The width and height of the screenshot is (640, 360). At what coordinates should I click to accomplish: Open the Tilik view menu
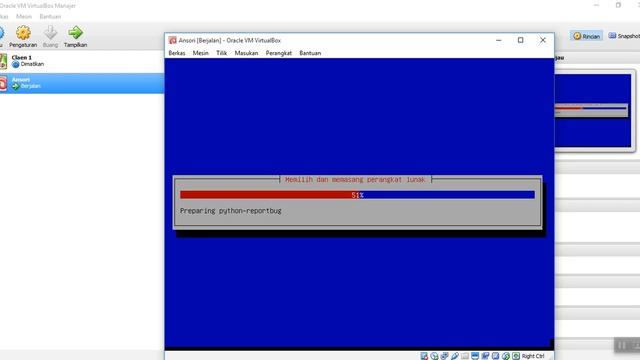222,53
